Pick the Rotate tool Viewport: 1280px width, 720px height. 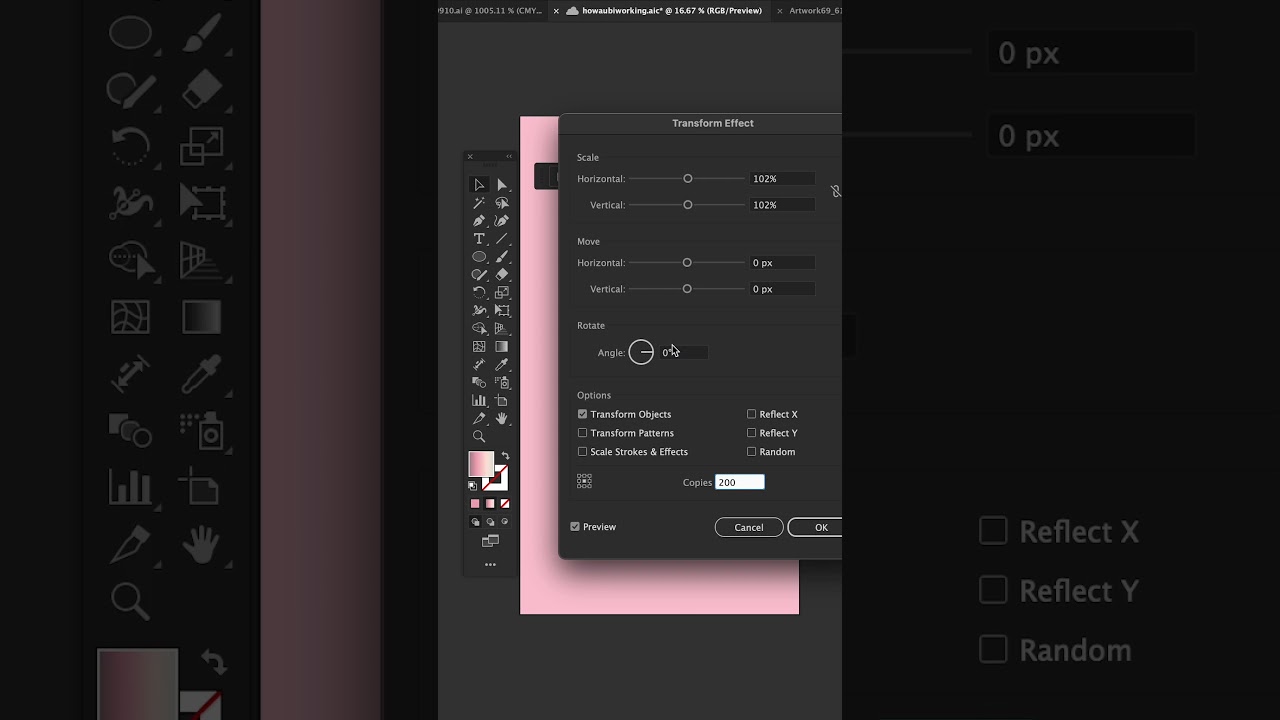pyautogui.click(x=479, y=293)
